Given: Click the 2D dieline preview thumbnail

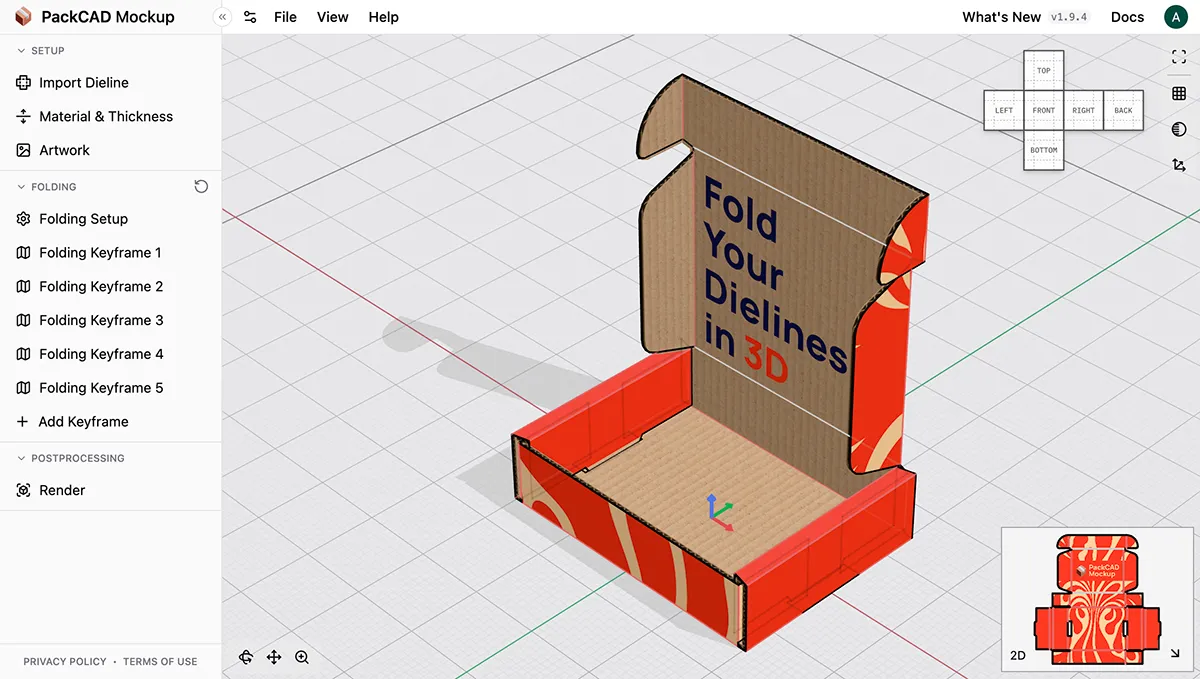Looking at the screenshot, I should coord(1097,598).
